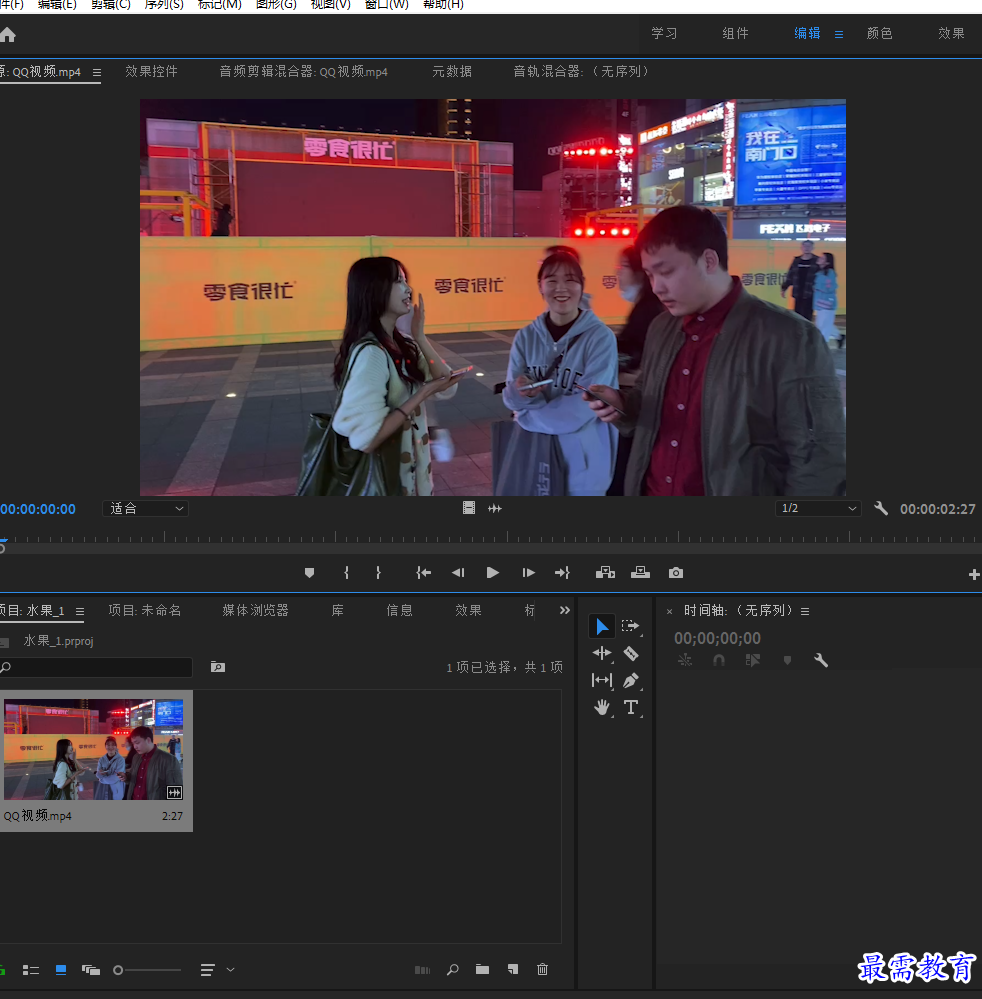982x999 pixels.
Task: Expand the chevron next to the sort icons
Action: 231,970
